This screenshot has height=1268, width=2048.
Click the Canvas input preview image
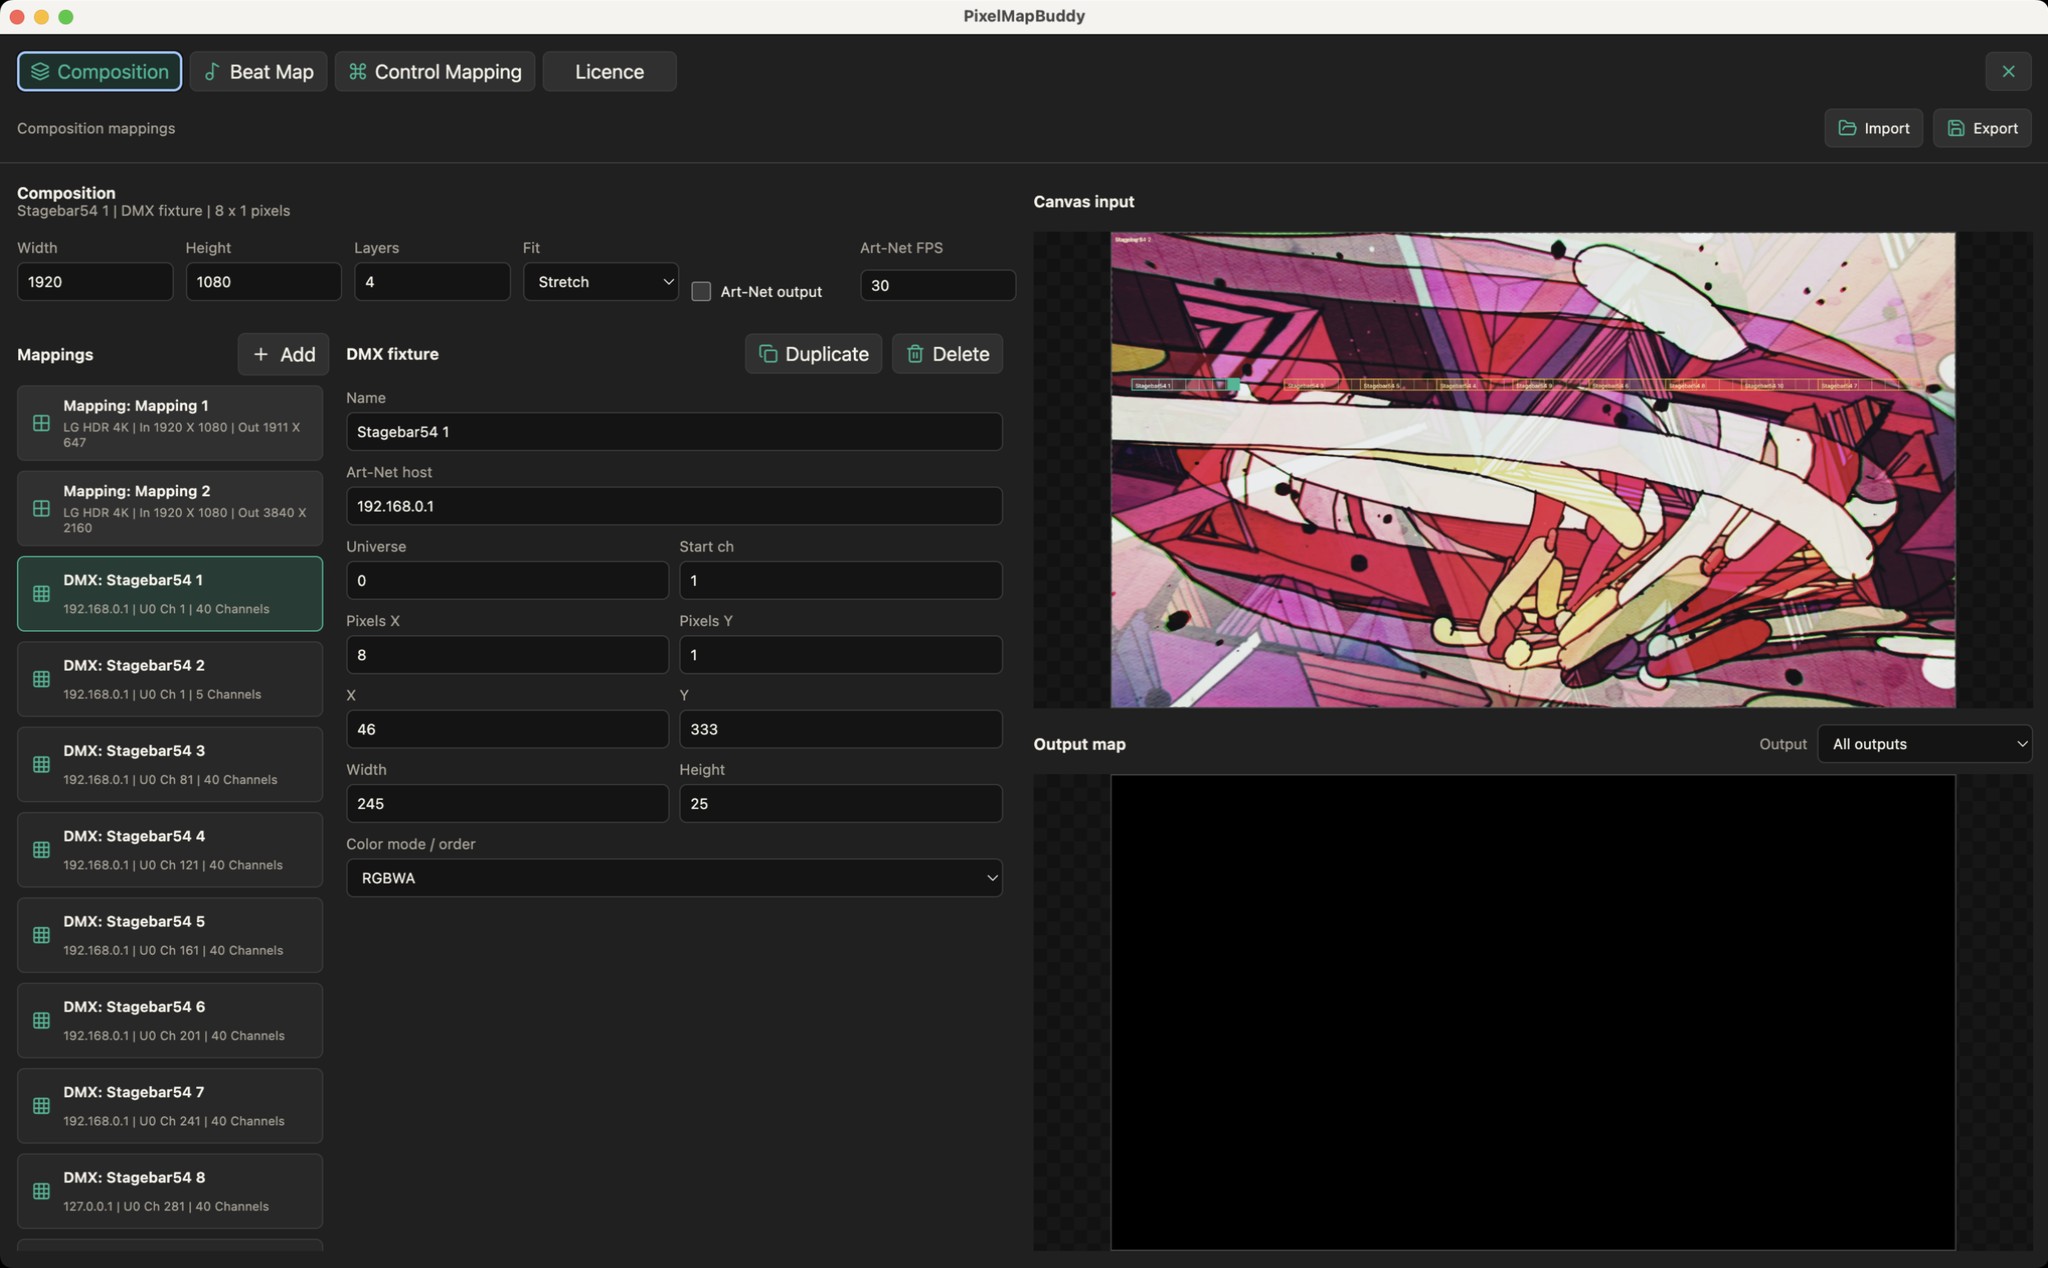[x=1532, y=470]
